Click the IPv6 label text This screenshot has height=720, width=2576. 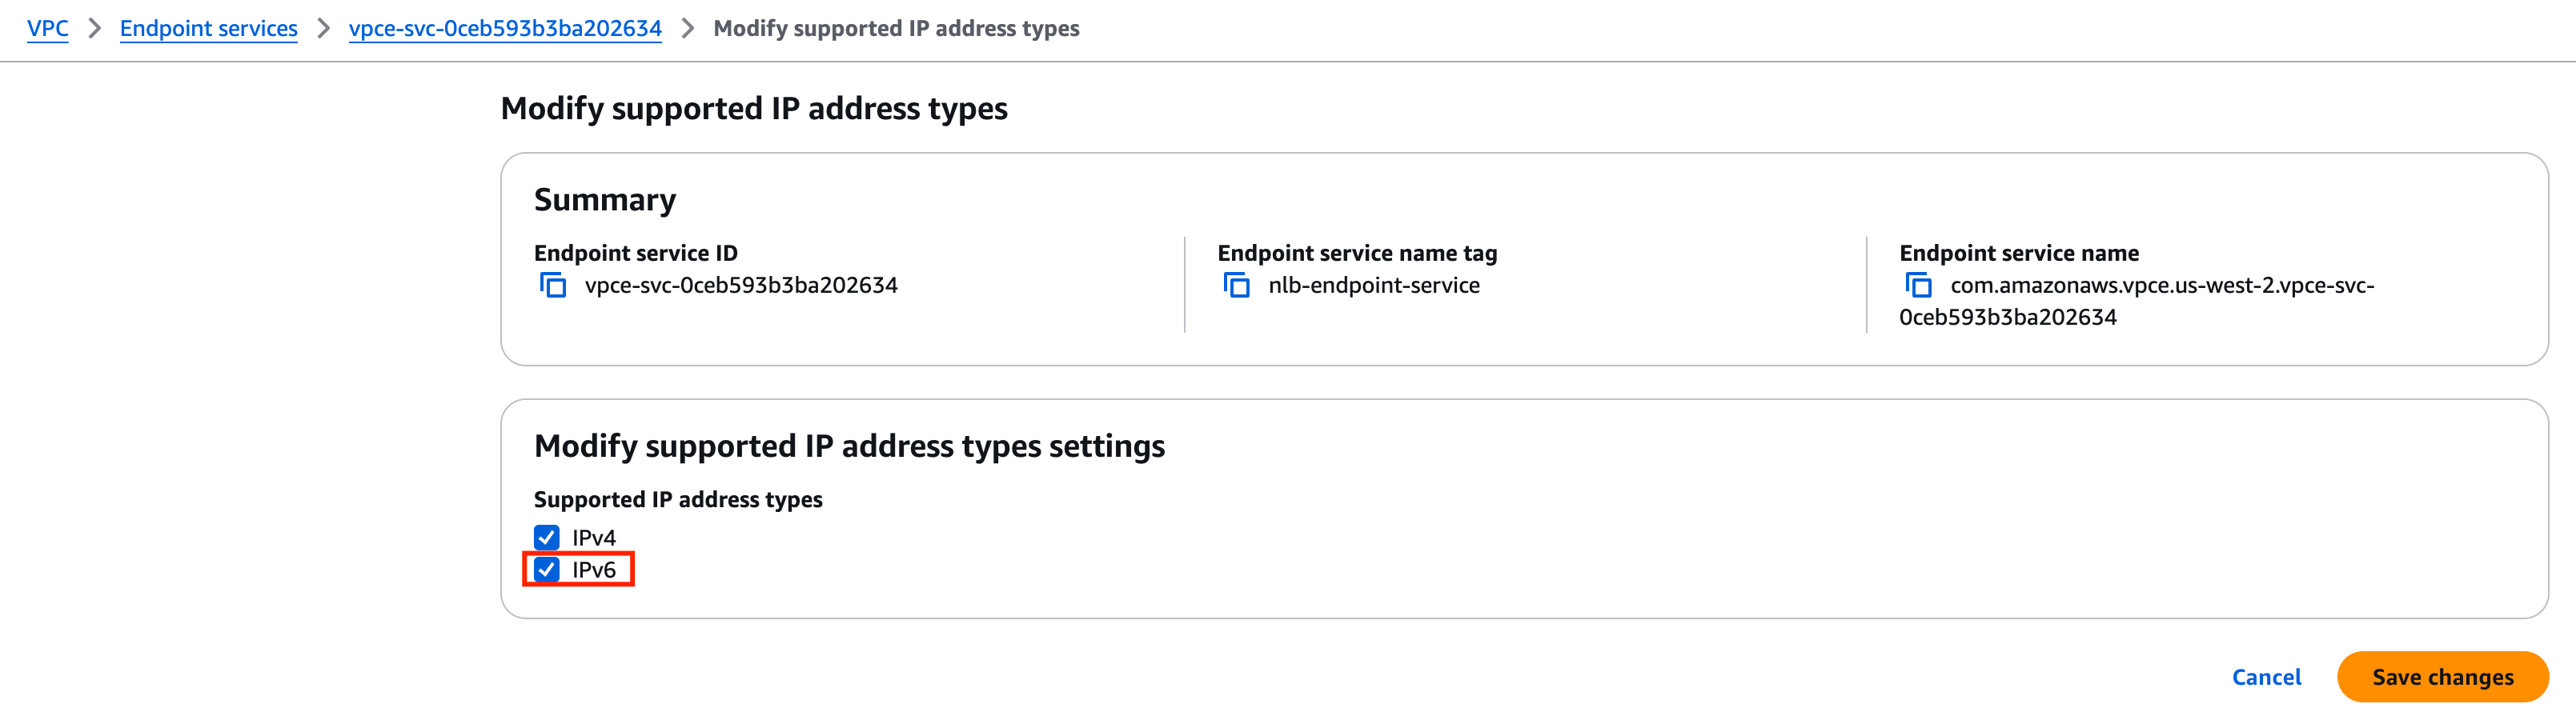point(594,570)
